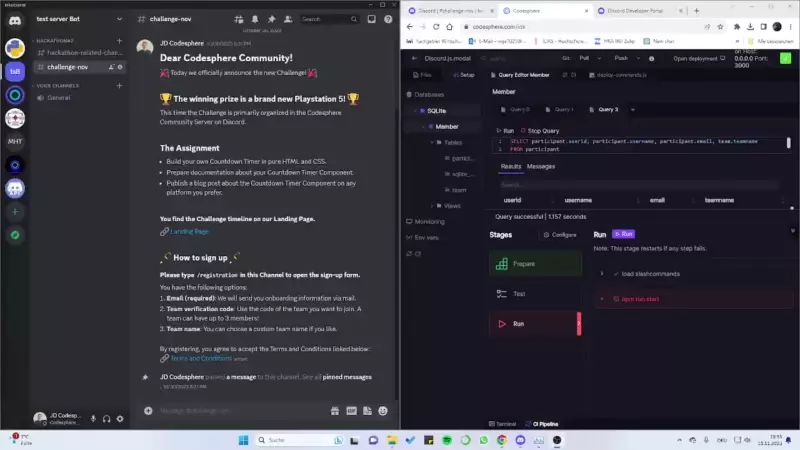Image resolution: width=800 pixels, height=450 pixels.
Task: Reload the Codesphere page
Action: click(436, 27)
